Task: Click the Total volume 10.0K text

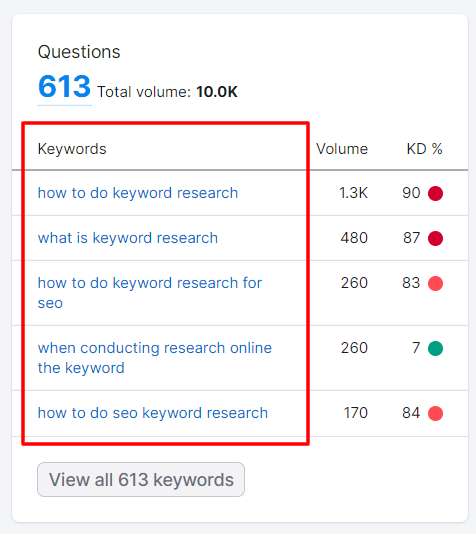Action: click(x=167, y=92)
